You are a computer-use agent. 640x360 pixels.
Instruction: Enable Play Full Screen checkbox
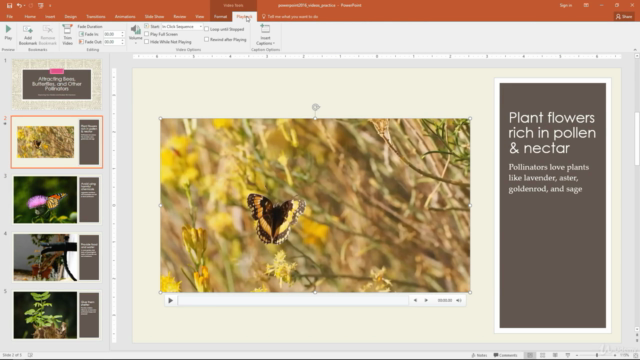(147, 34)
